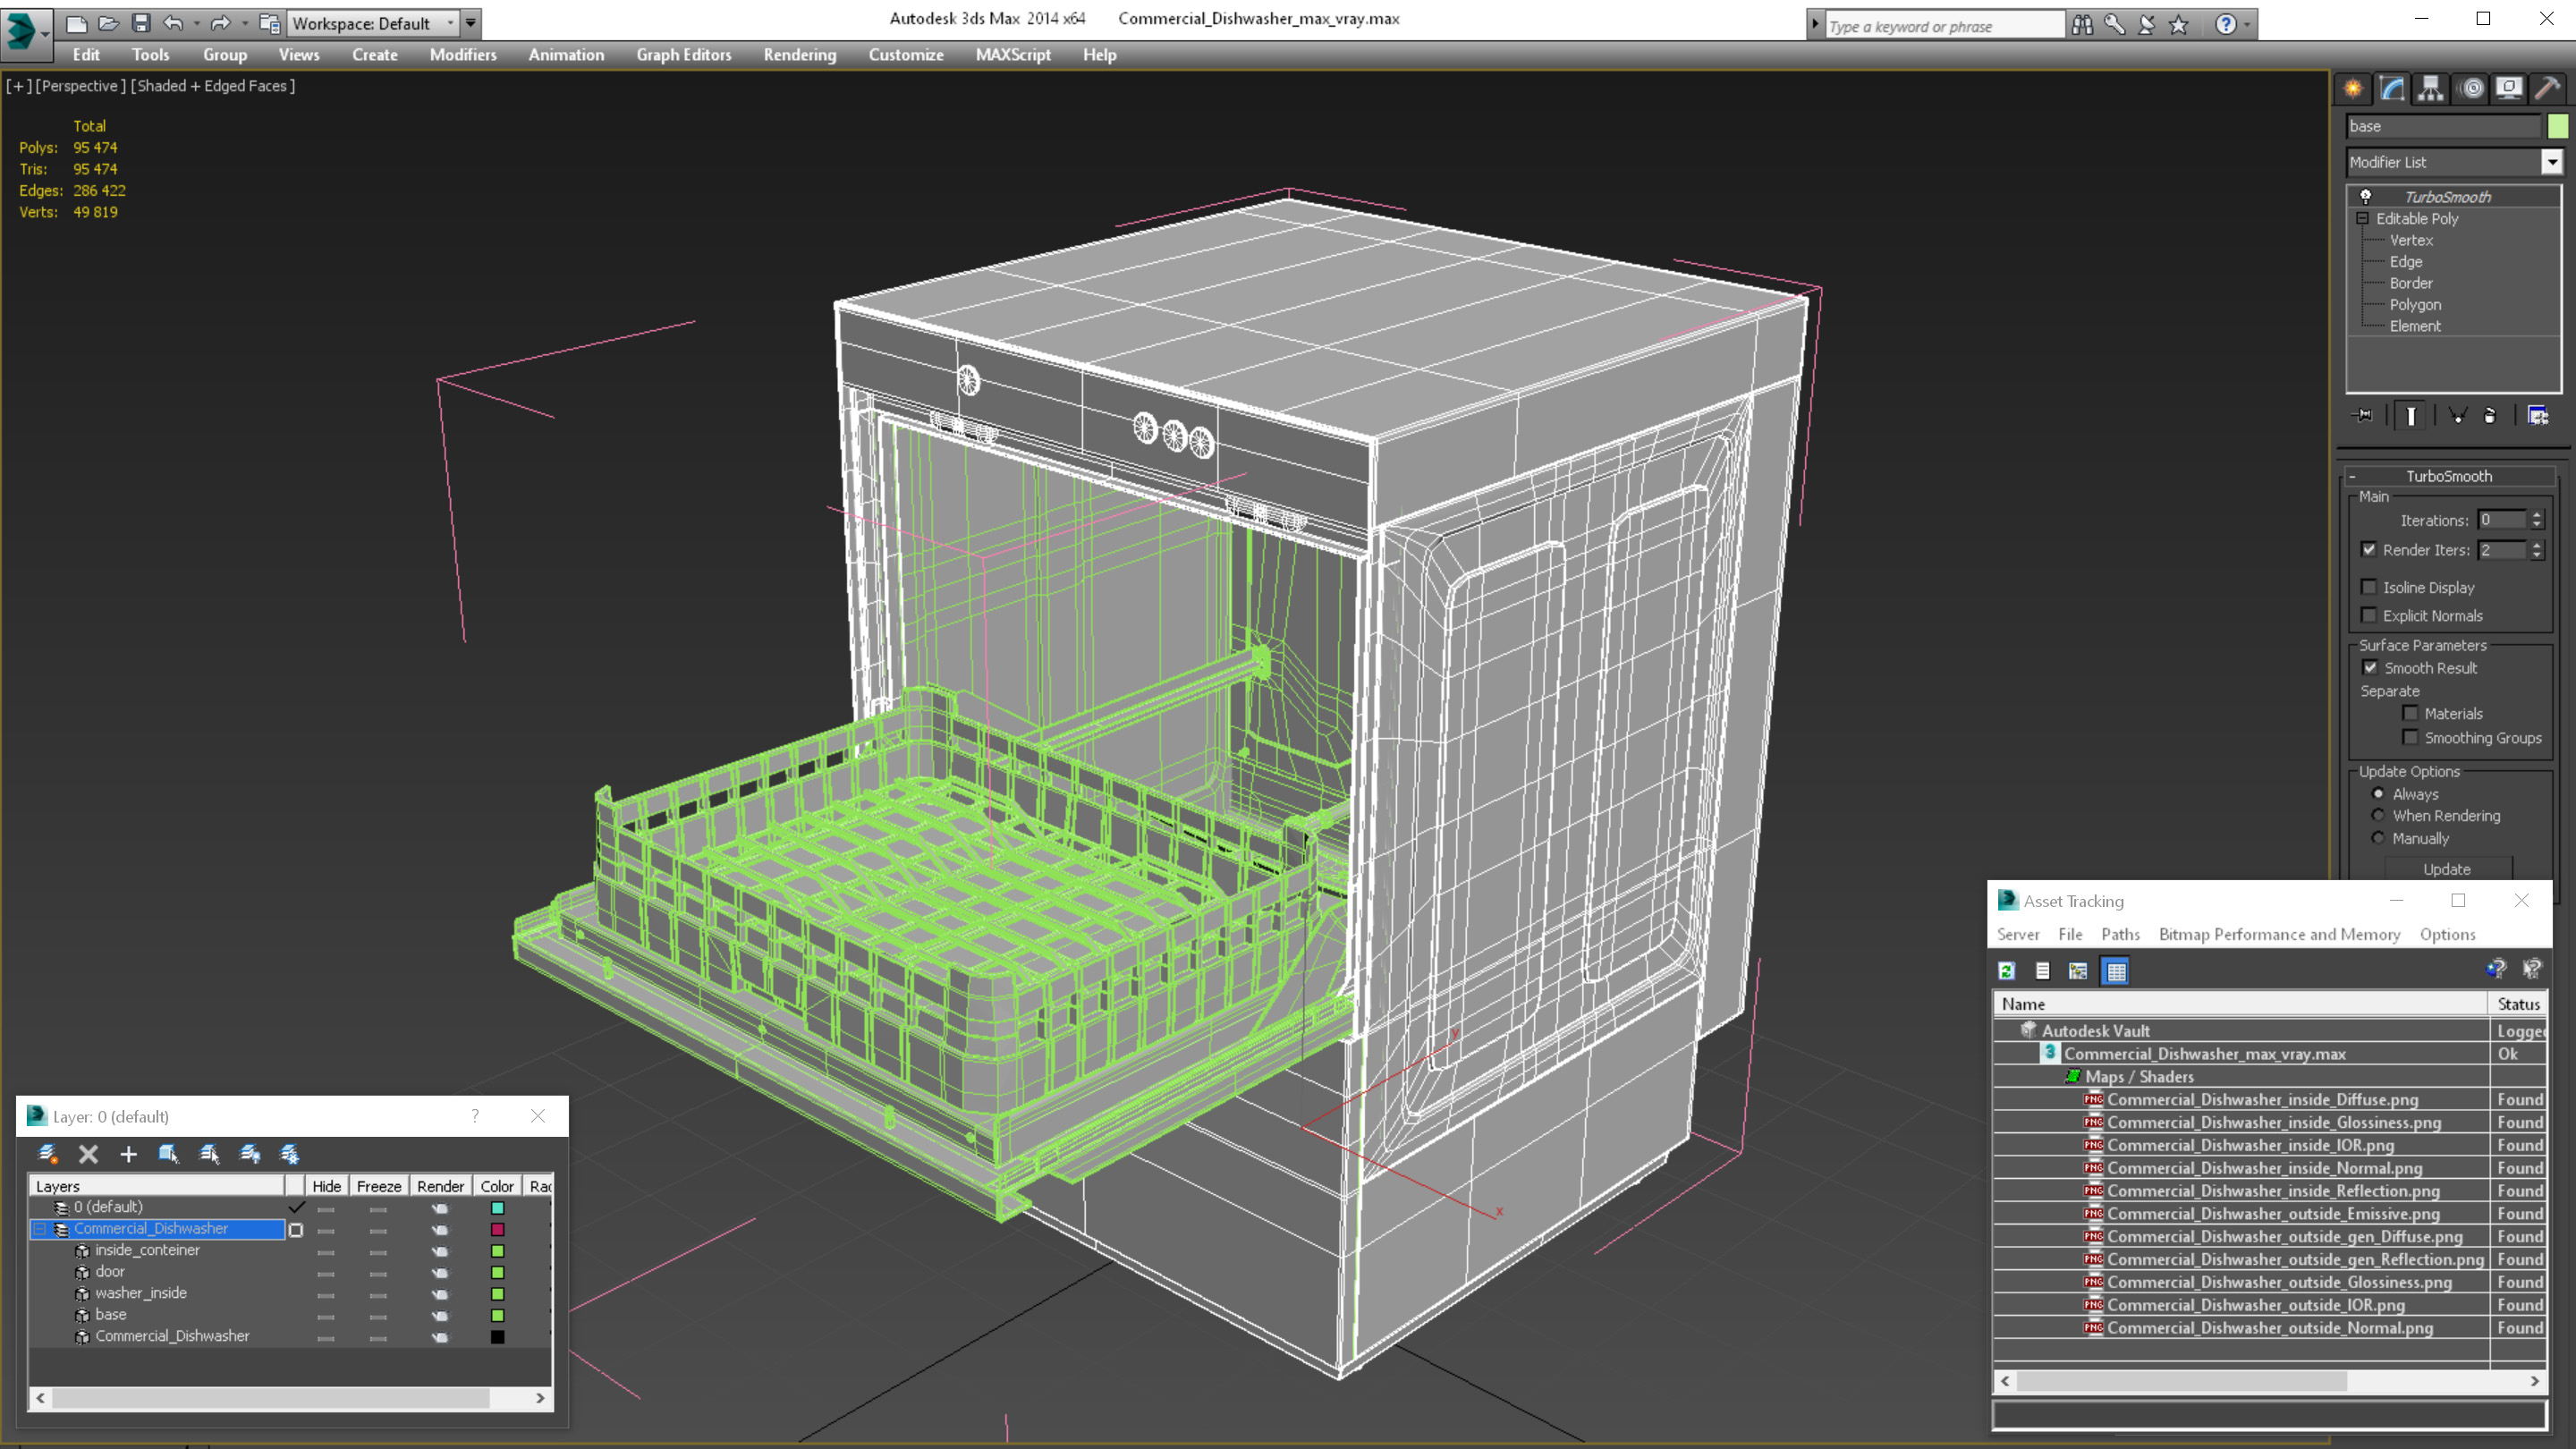Make modifier unique in stack
The image size is (2576, 1449).
2458,415
